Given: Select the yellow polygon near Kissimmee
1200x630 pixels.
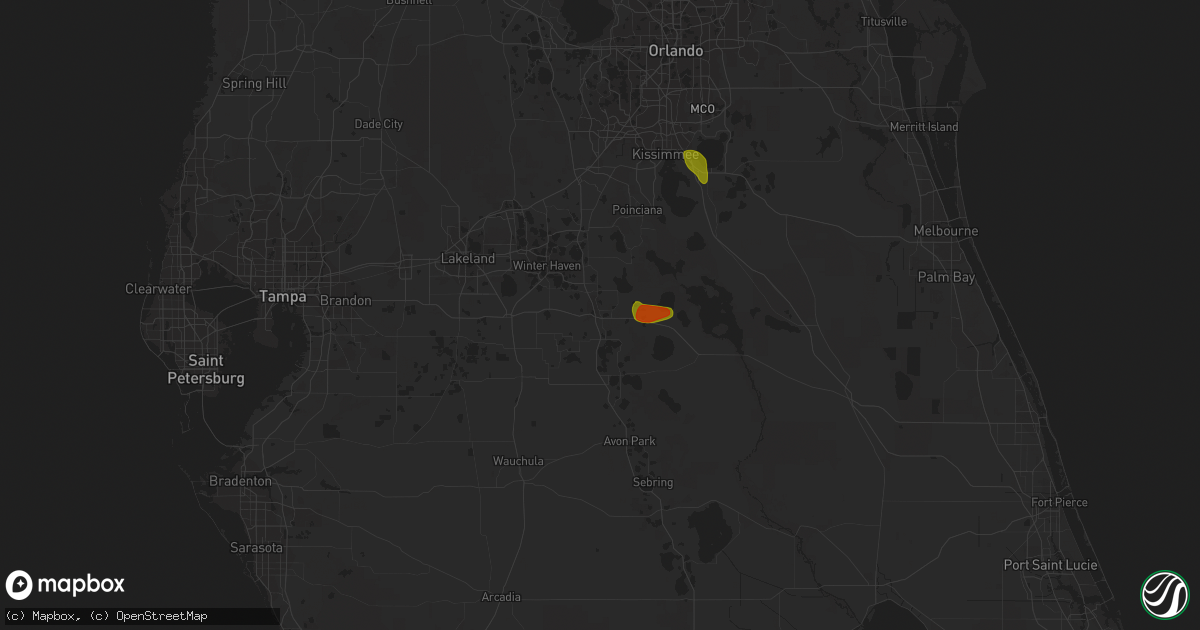Looking at the screenshot, I should (x=697, y=166).
